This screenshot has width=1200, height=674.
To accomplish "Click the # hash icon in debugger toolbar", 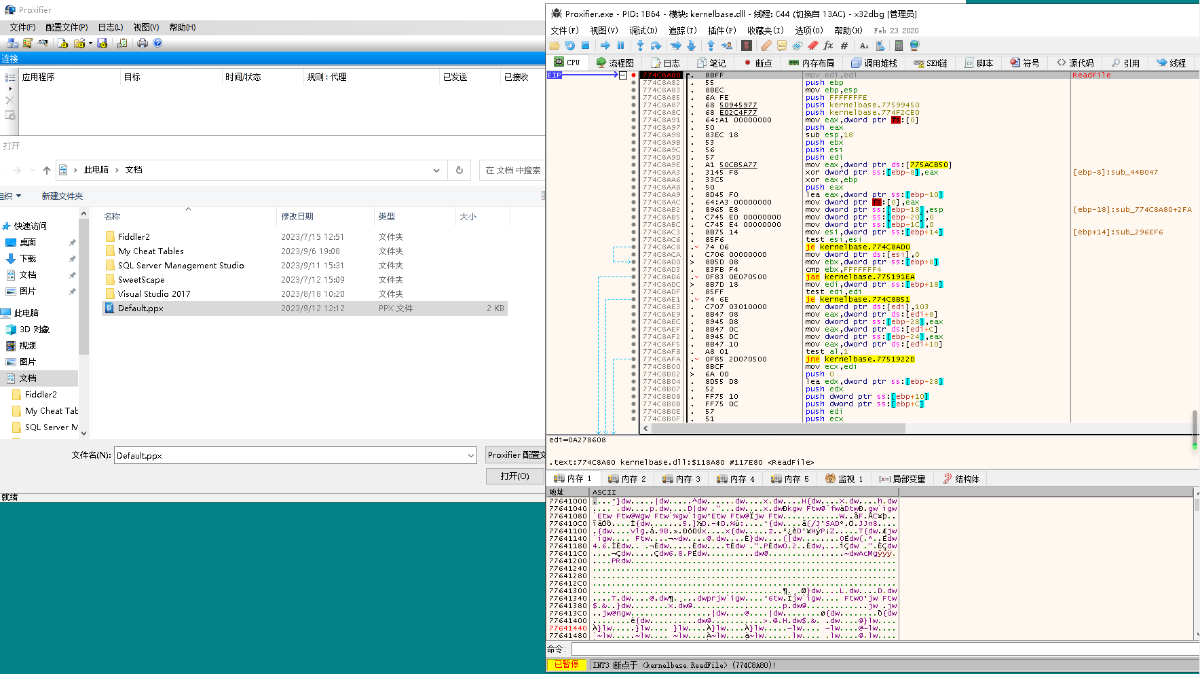I will [845, 45].
